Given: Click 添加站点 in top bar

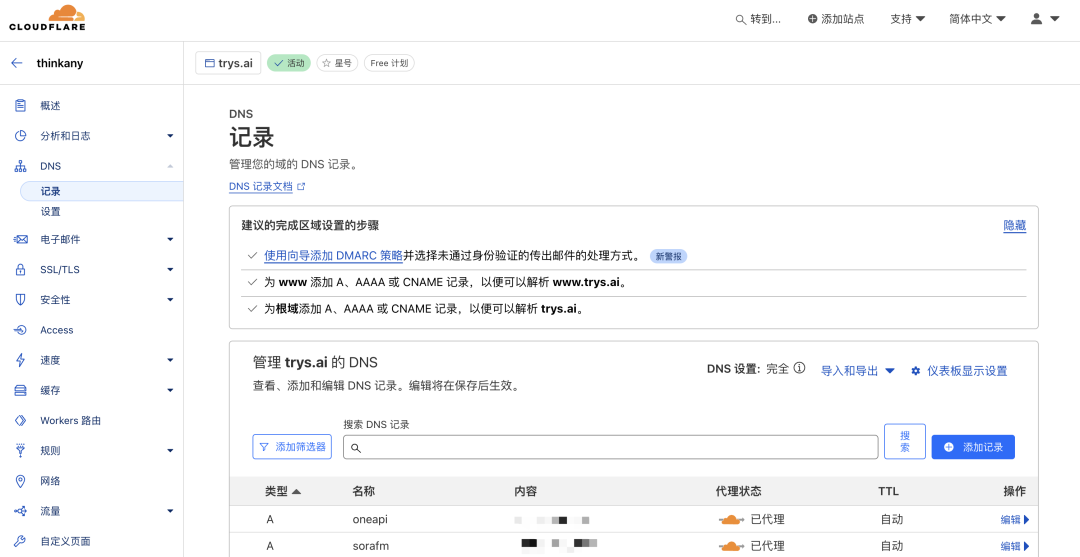Looking at the screenshot, I should coord(835,19).
